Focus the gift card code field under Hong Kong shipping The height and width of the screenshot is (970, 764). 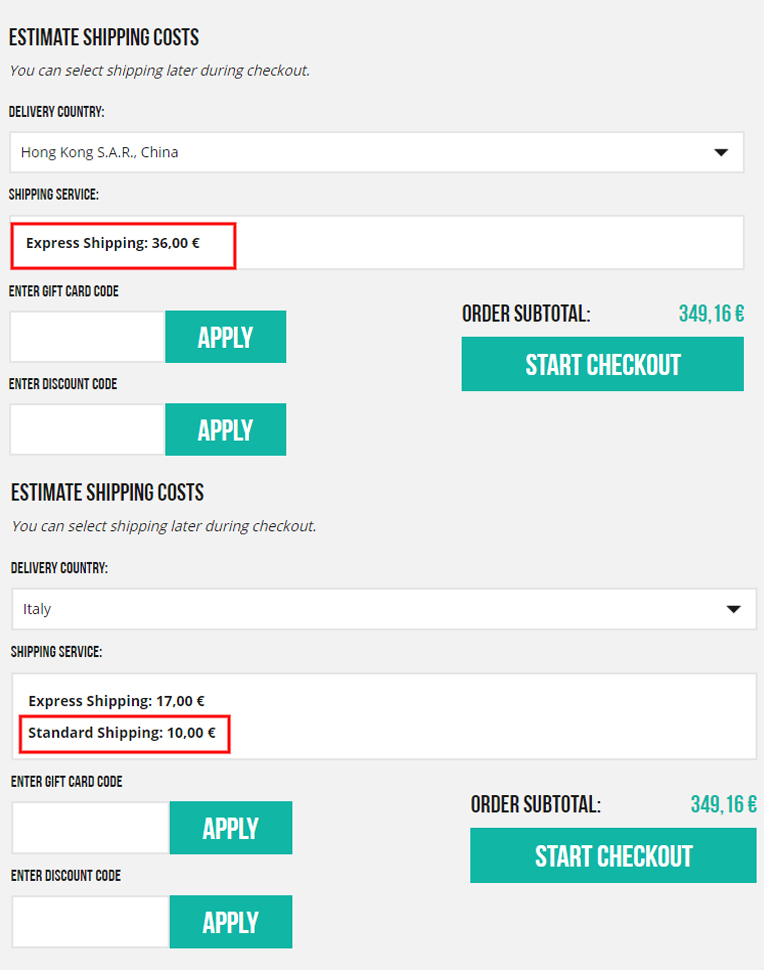pyautogui.click(x=87, y=337)
